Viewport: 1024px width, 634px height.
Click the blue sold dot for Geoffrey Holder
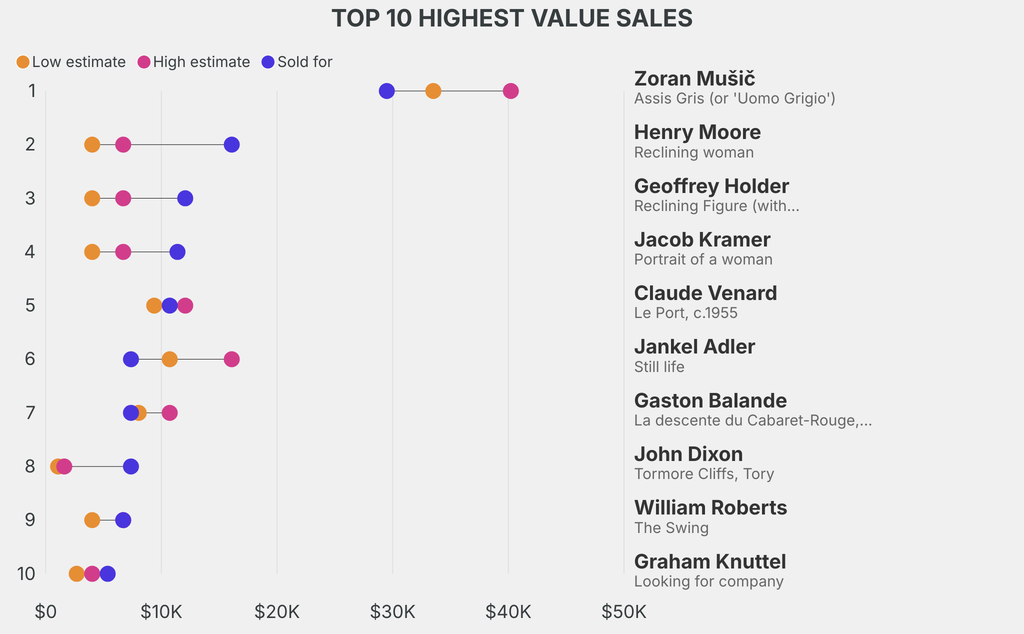point(185,198)
